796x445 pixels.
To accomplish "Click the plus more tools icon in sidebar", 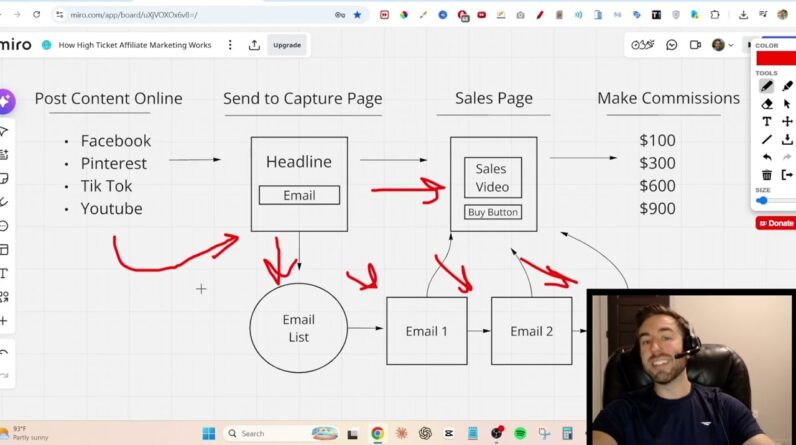I will tap(4, 321).
